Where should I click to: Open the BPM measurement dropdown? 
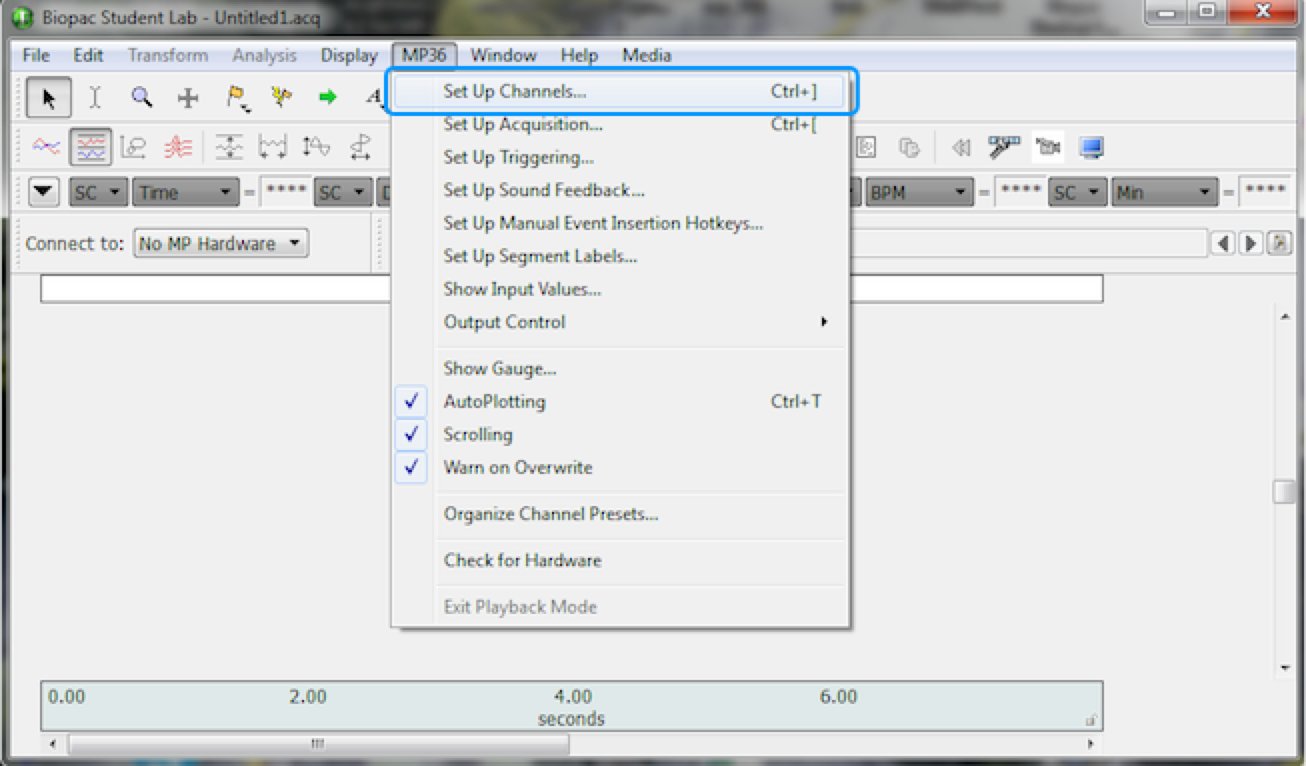tap(919, 192)
